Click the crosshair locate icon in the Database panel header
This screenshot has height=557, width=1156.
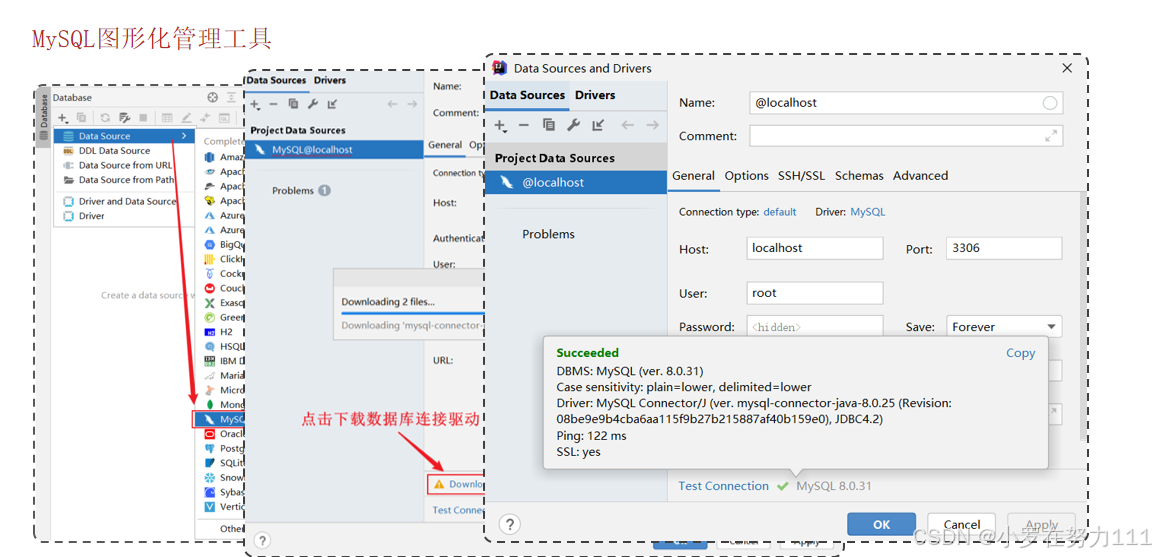pyautogui.click(x=212, y=97)
